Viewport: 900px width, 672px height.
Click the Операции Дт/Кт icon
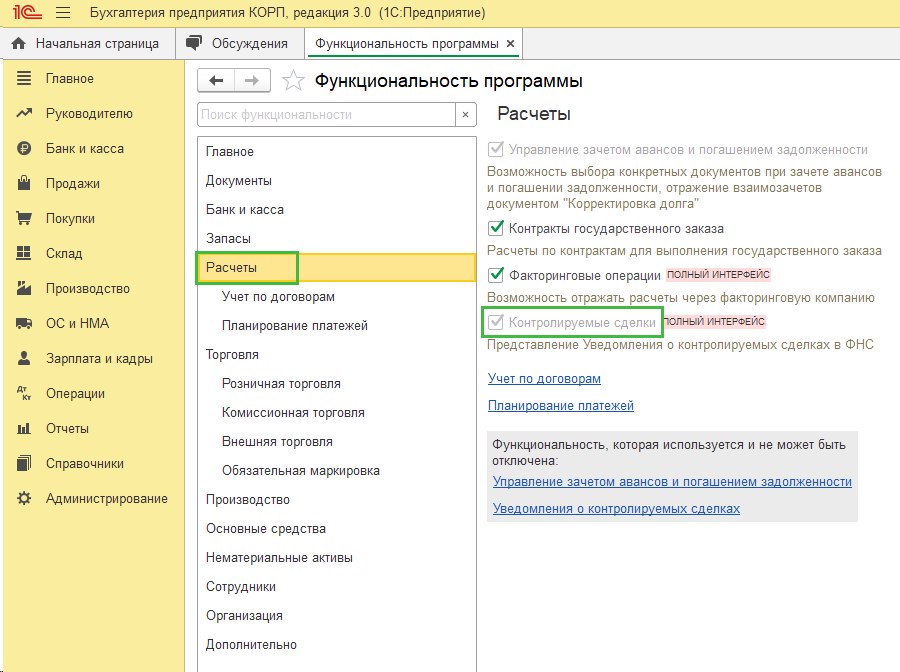[24, 393]
